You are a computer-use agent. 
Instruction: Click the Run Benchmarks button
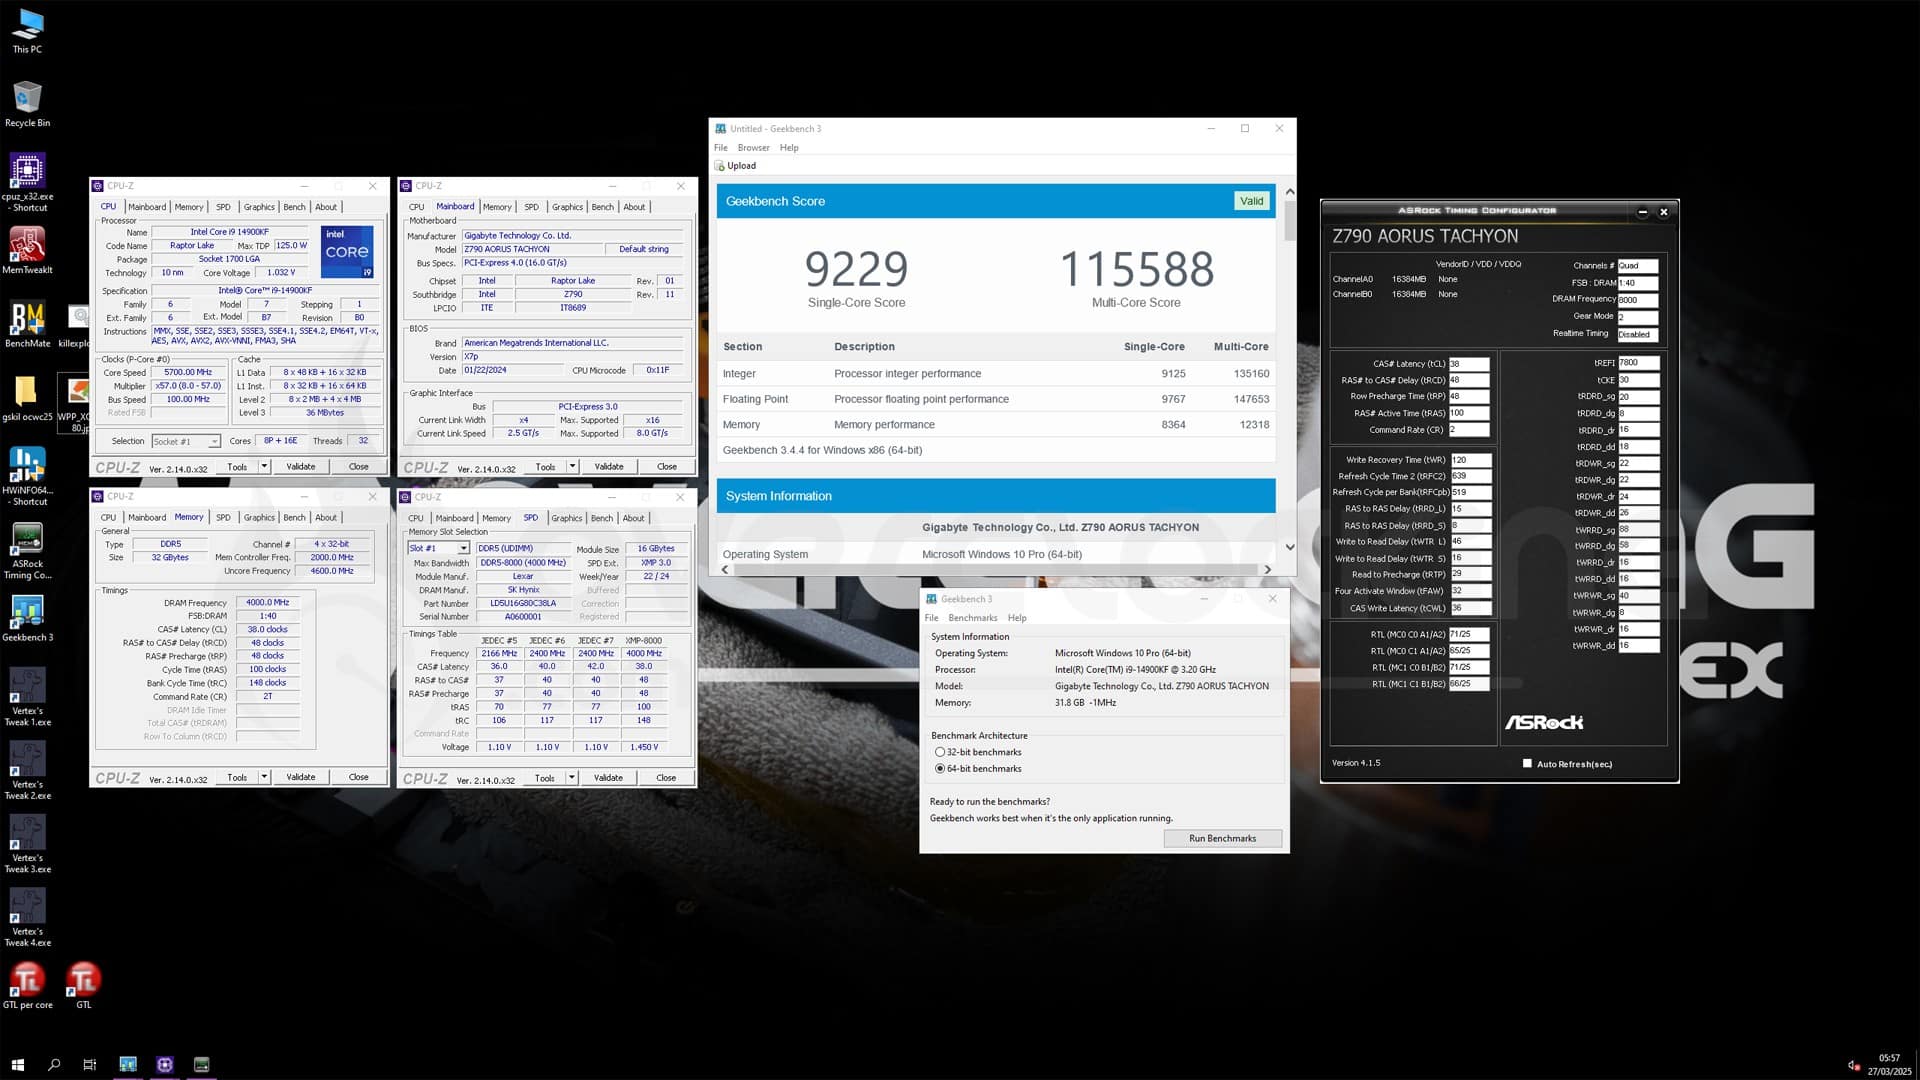[1222, 838]
